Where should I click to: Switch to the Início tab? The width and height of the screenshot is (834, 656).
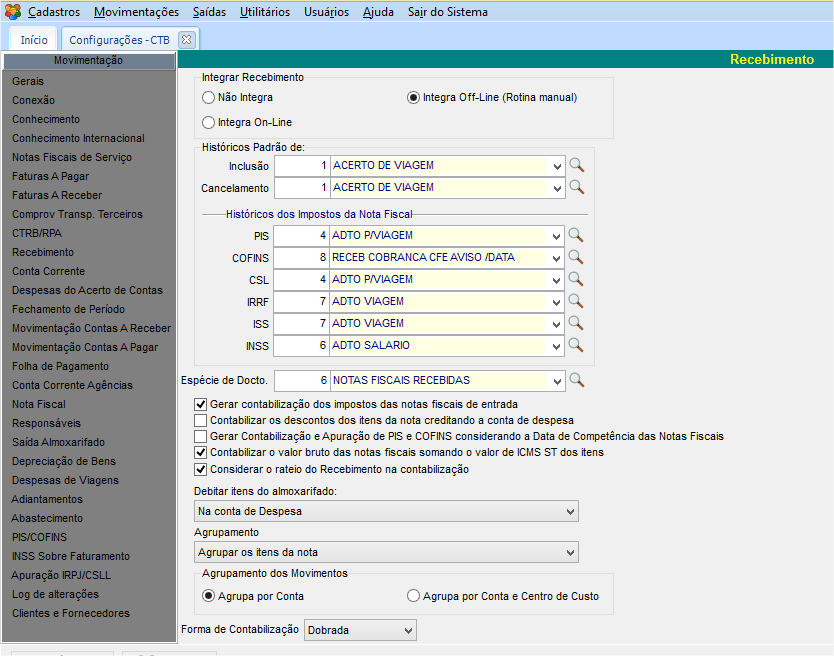(34, 40)
